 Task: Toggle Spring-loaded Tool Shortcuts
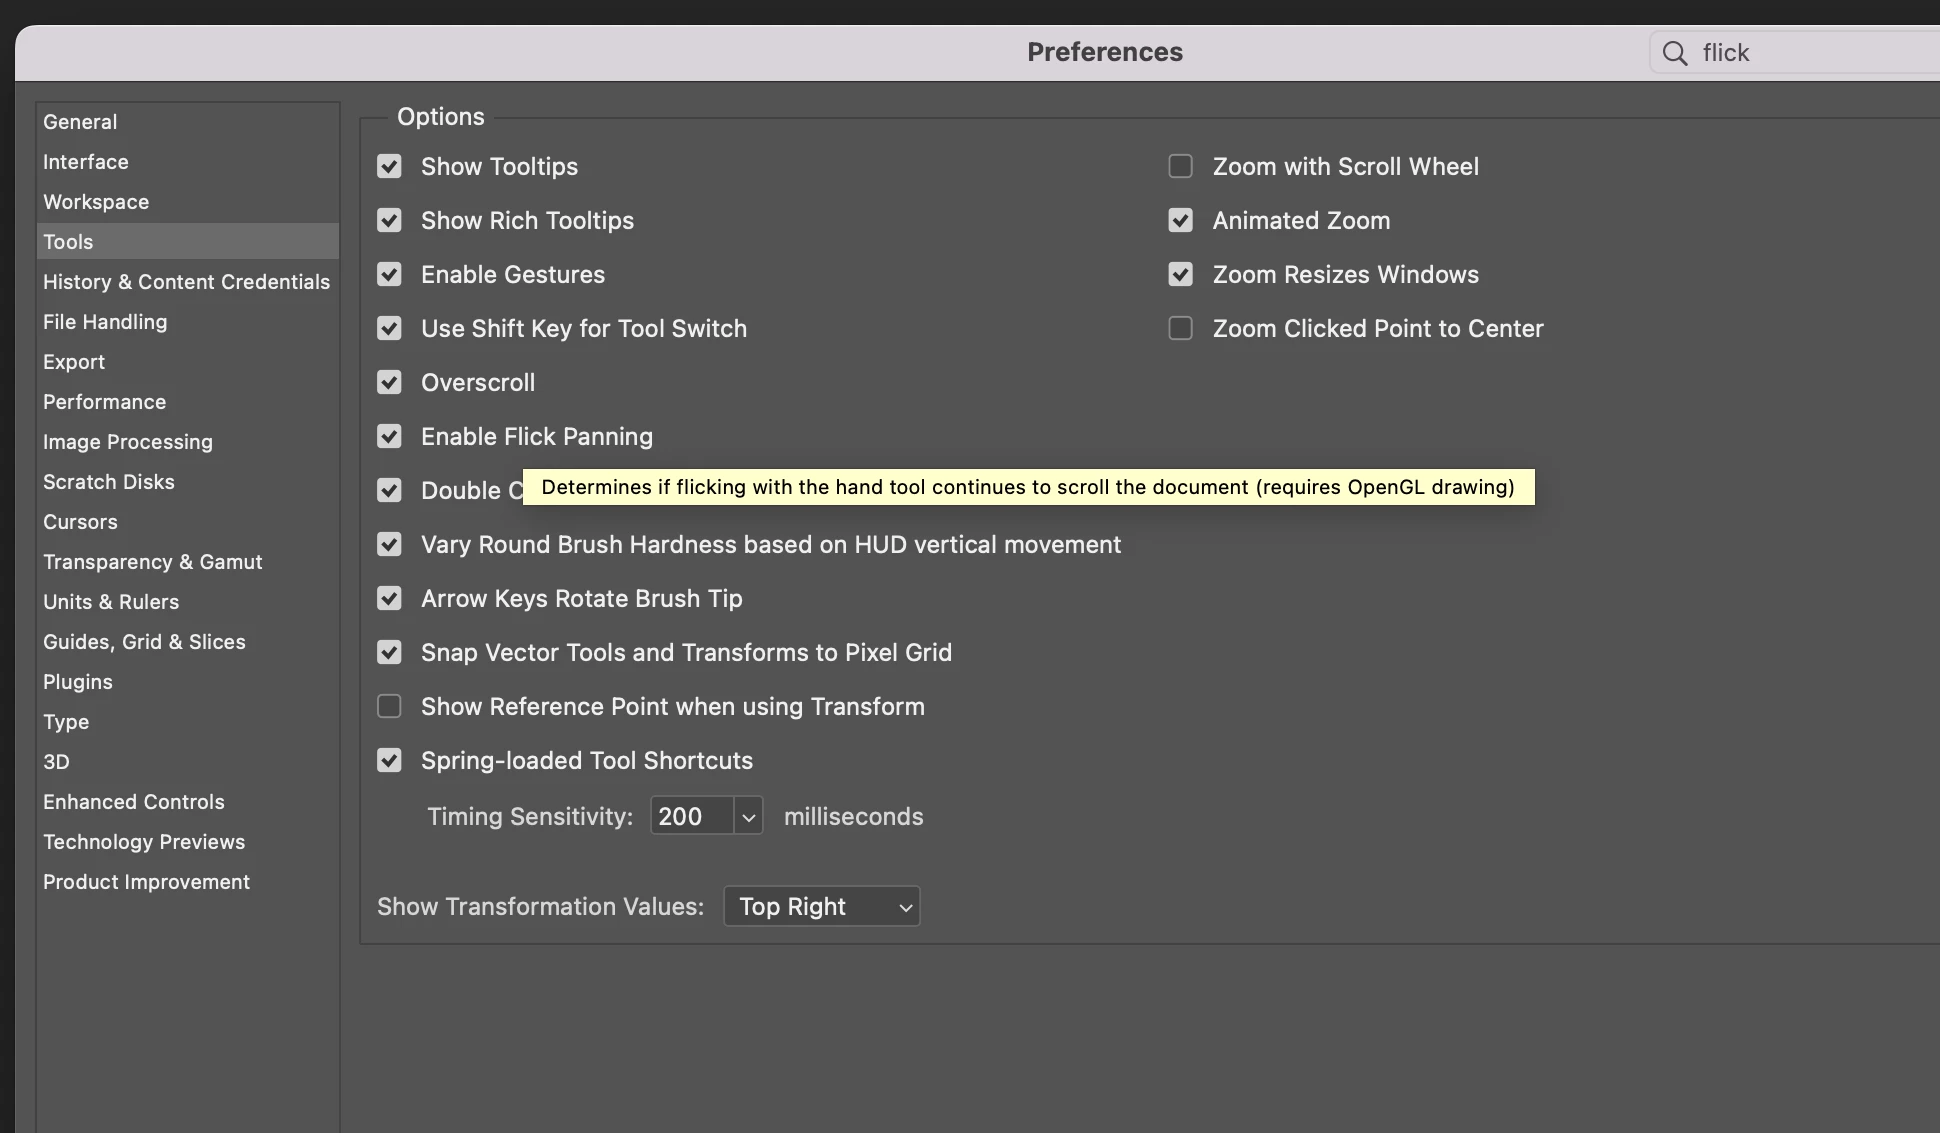[389, 760]
